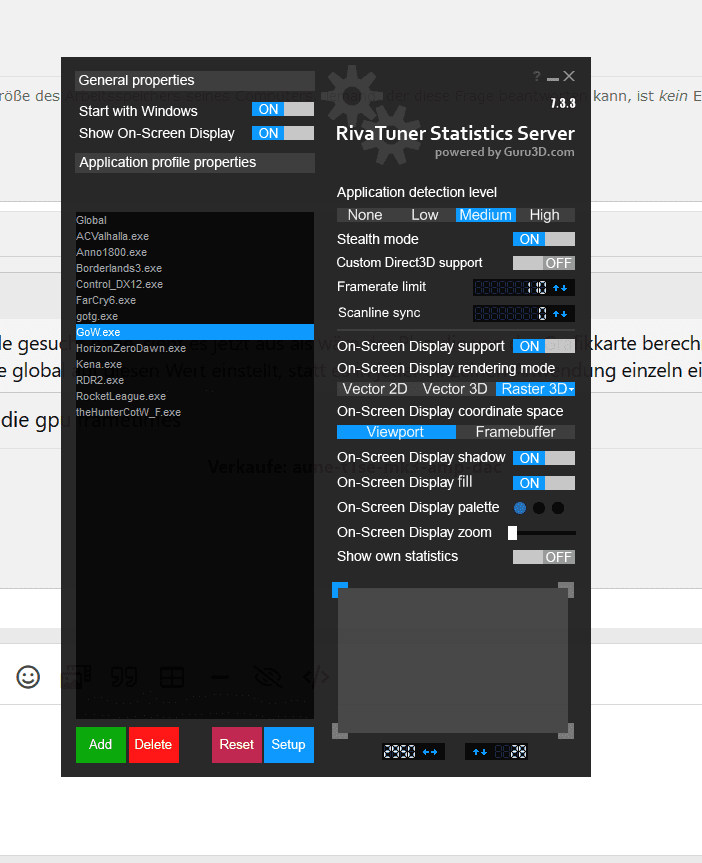Select Kena.exe profile

tap(195, 364)
